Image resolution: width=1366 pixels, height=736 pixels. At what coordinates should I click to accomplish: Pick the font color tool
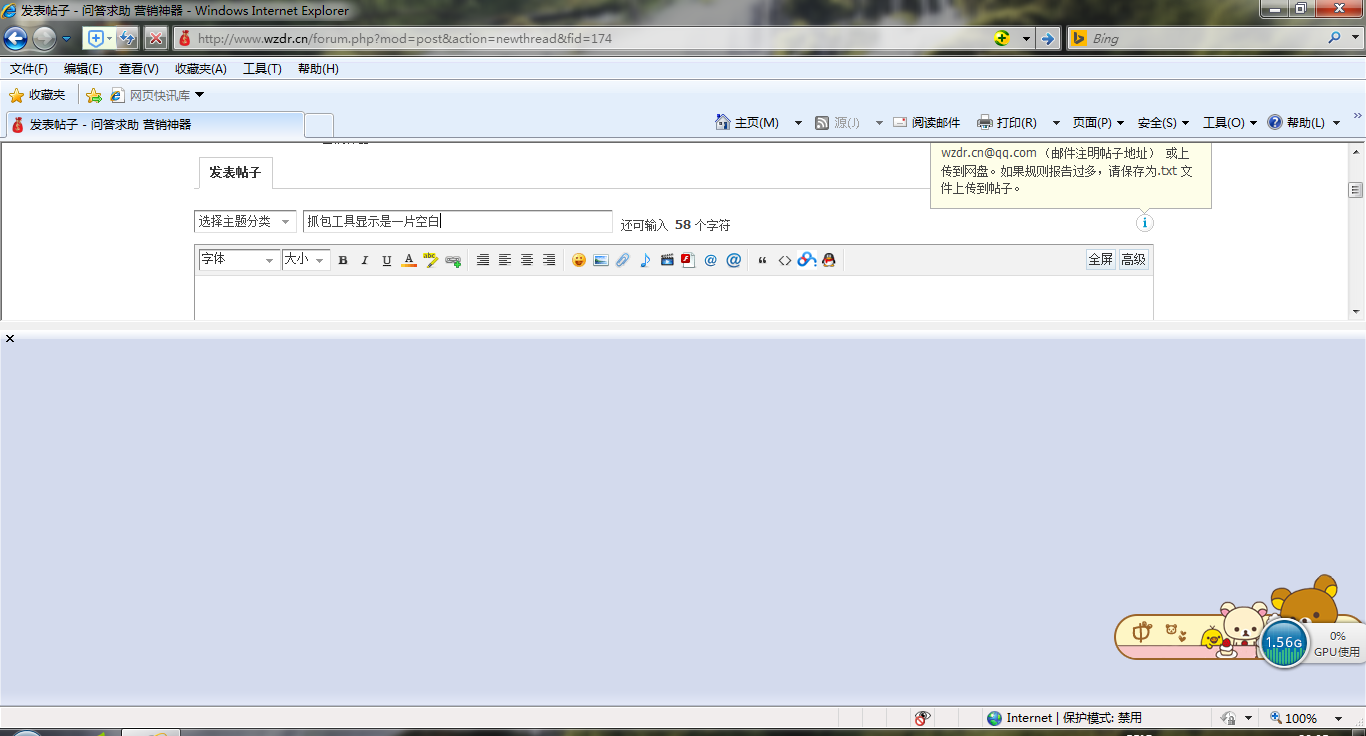(x=409, y=260)
